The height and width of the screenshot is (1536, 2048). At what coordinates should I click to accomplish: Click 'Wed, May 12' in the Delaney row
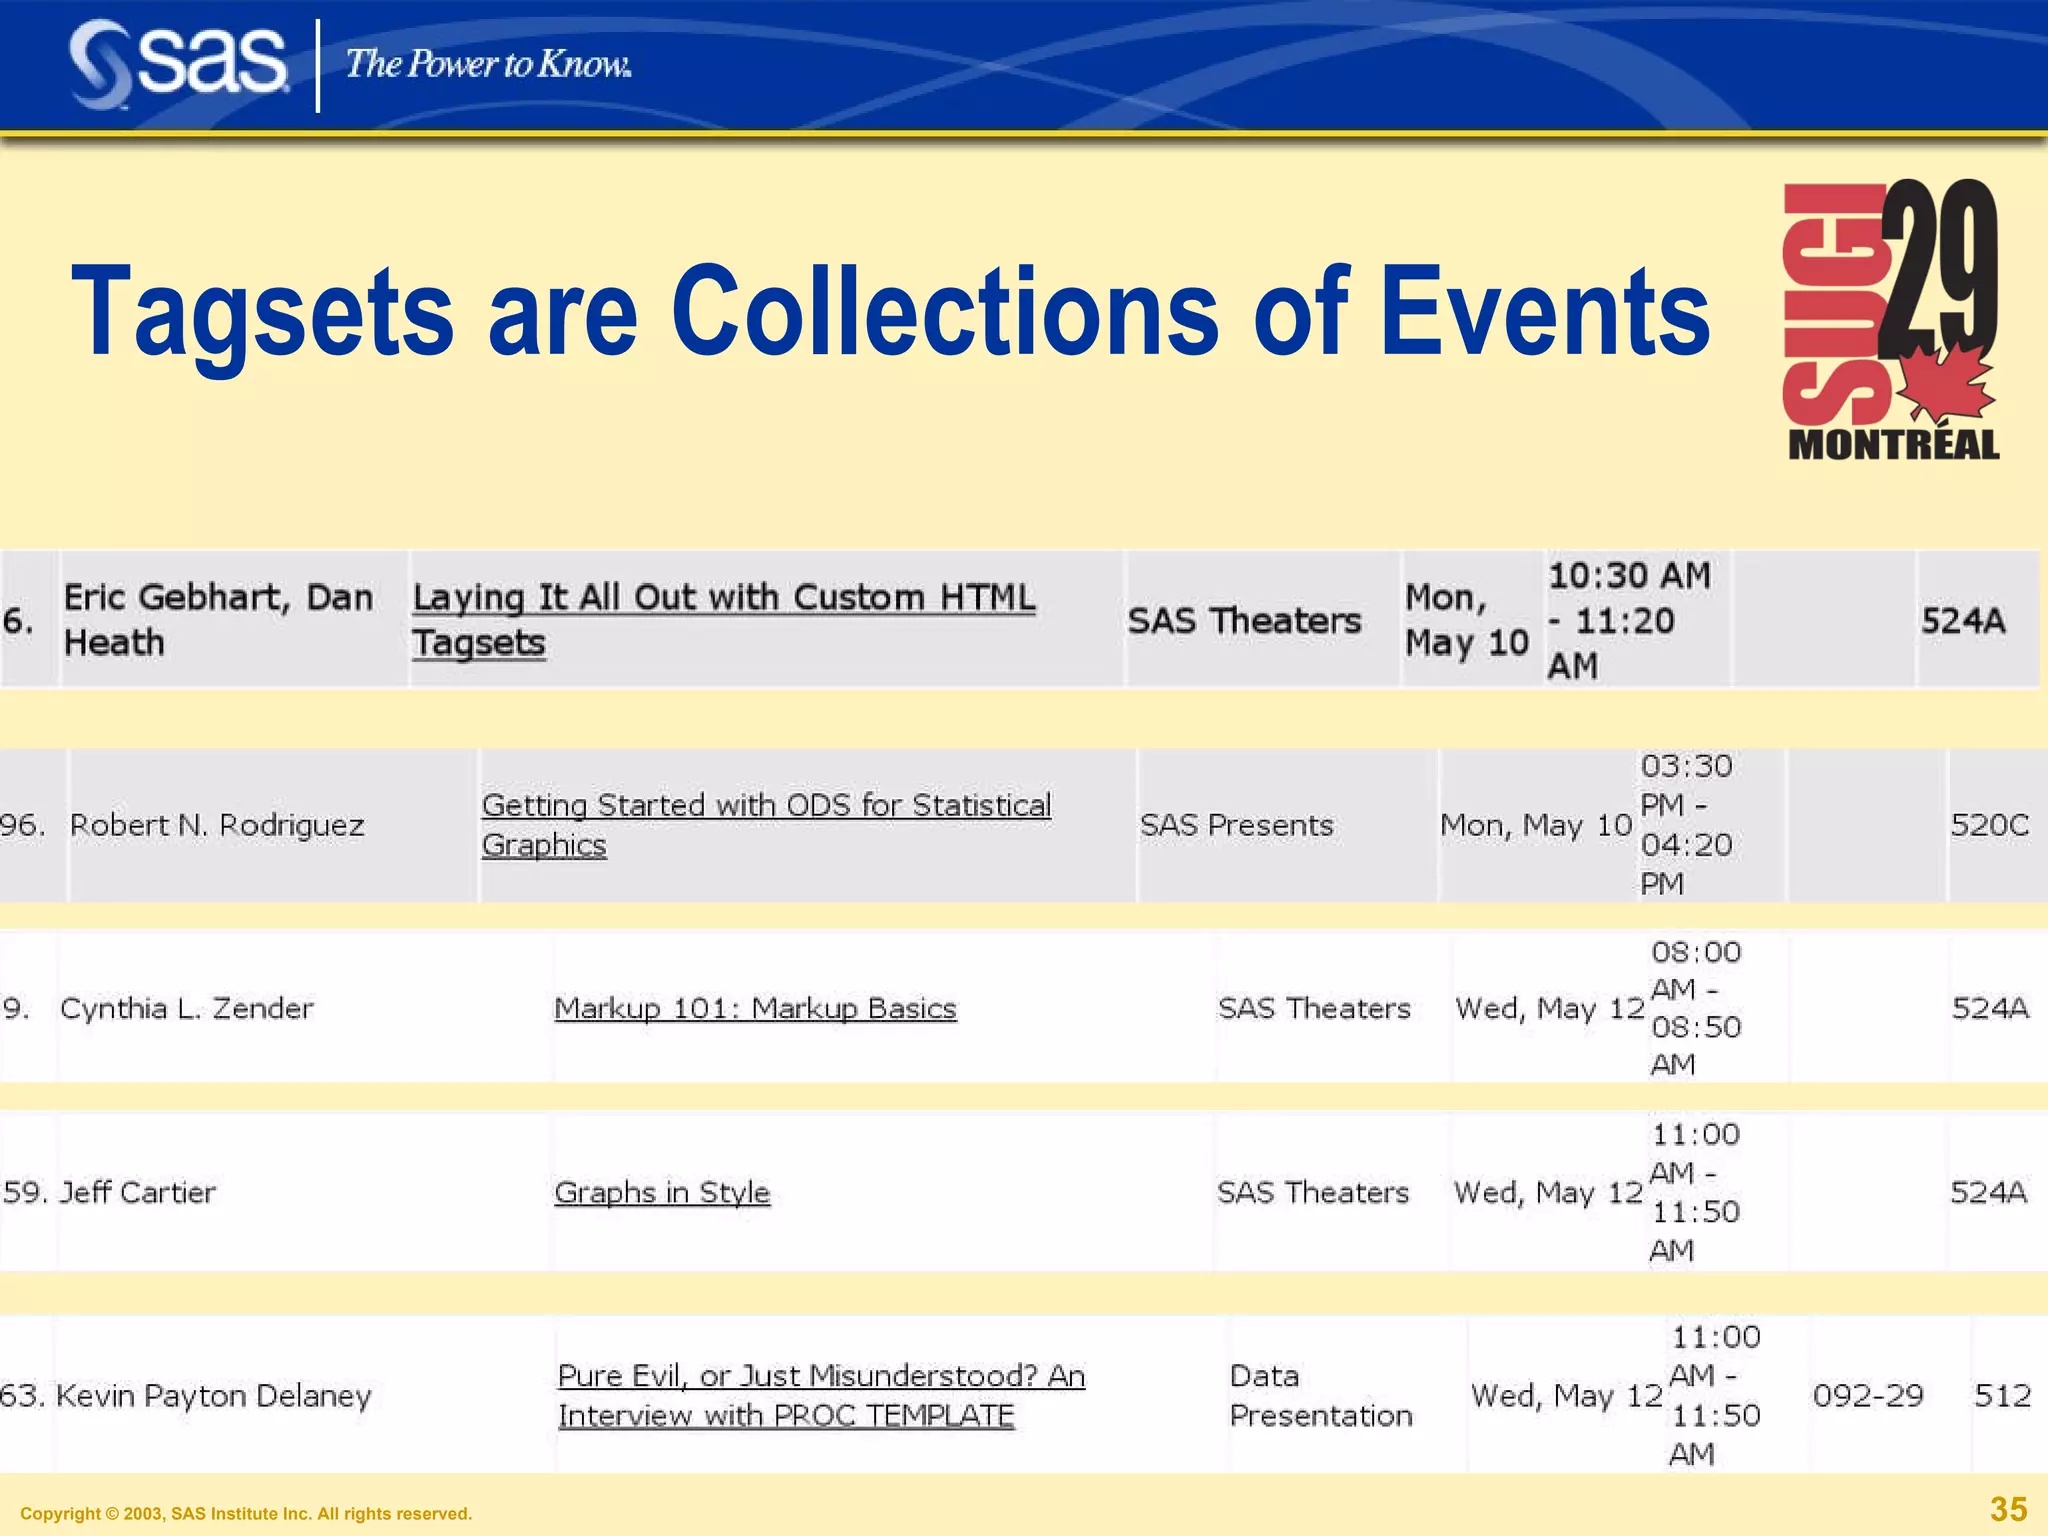pos(1567,1395)
